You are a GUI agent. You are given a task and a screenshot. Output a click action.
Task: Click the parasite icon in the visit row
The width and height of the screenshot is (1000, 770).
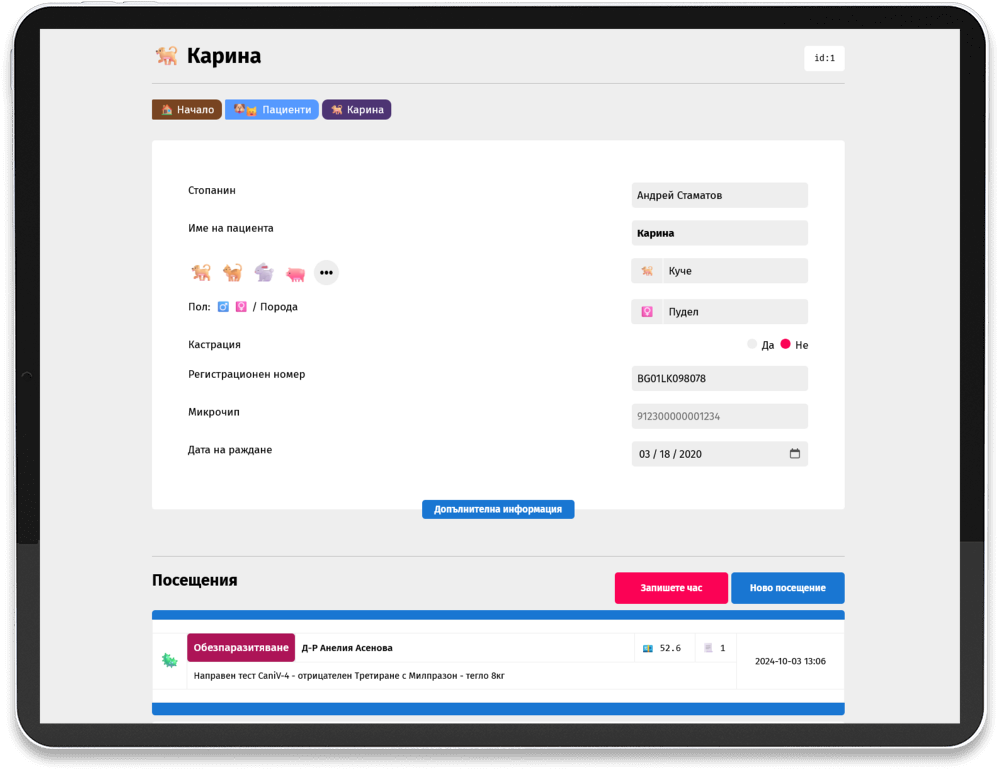[x=170, y=660]
